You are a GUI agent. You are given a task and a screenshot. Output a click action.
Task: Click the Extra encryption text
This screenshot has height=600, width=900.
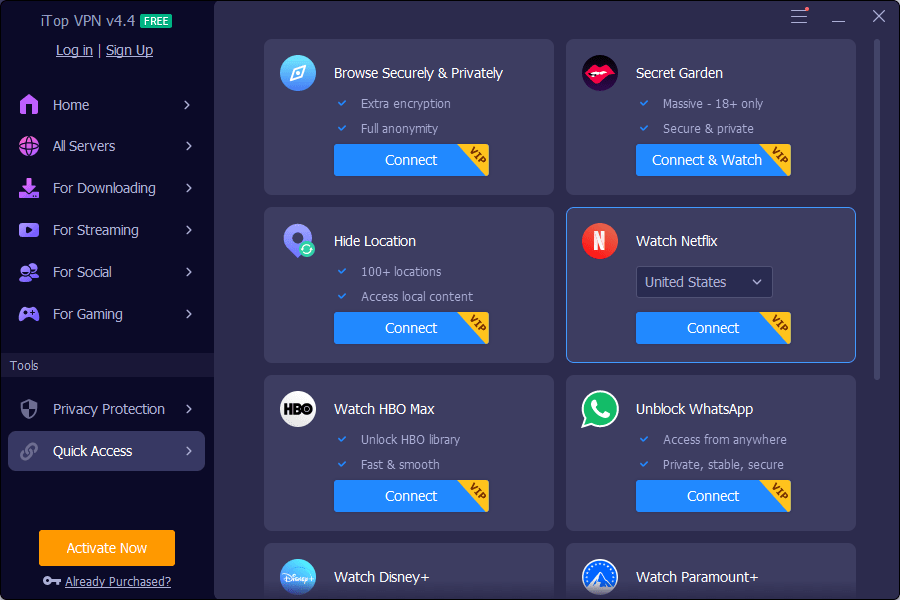click(405, 103)
